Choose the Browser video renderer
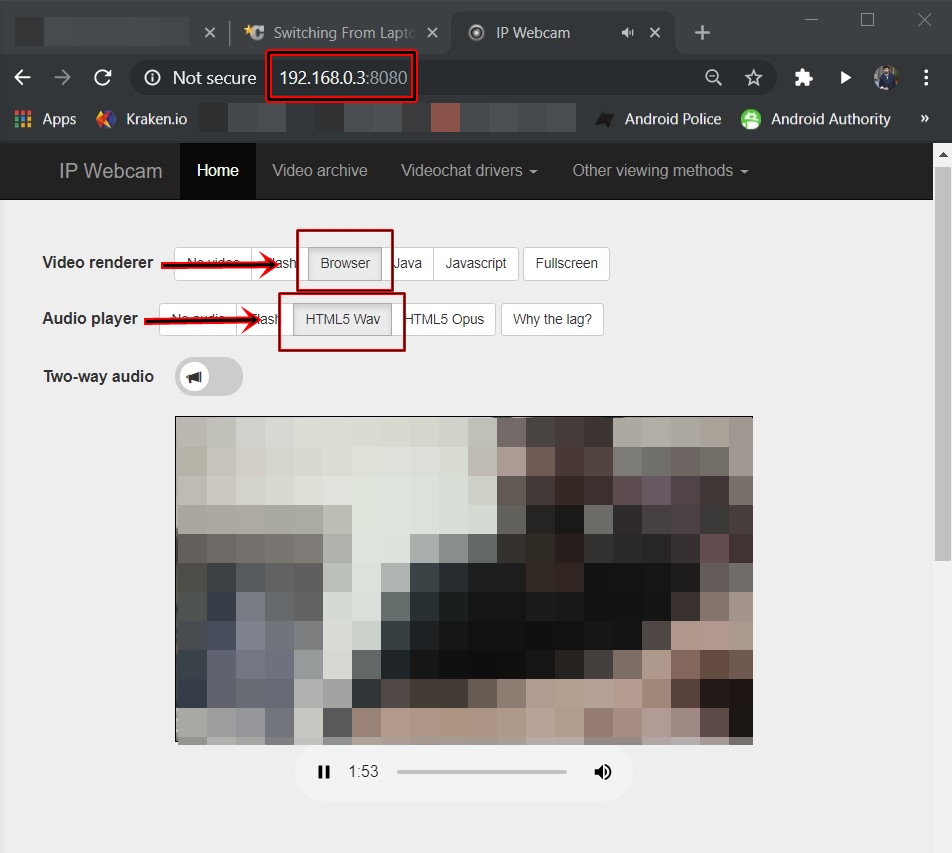Viewport: 952px width, 853px height. 345,263
